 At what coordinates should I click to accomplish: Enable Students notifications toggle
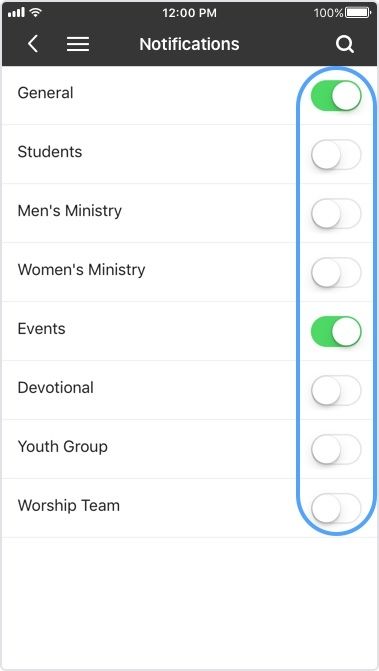pos(336,154)
